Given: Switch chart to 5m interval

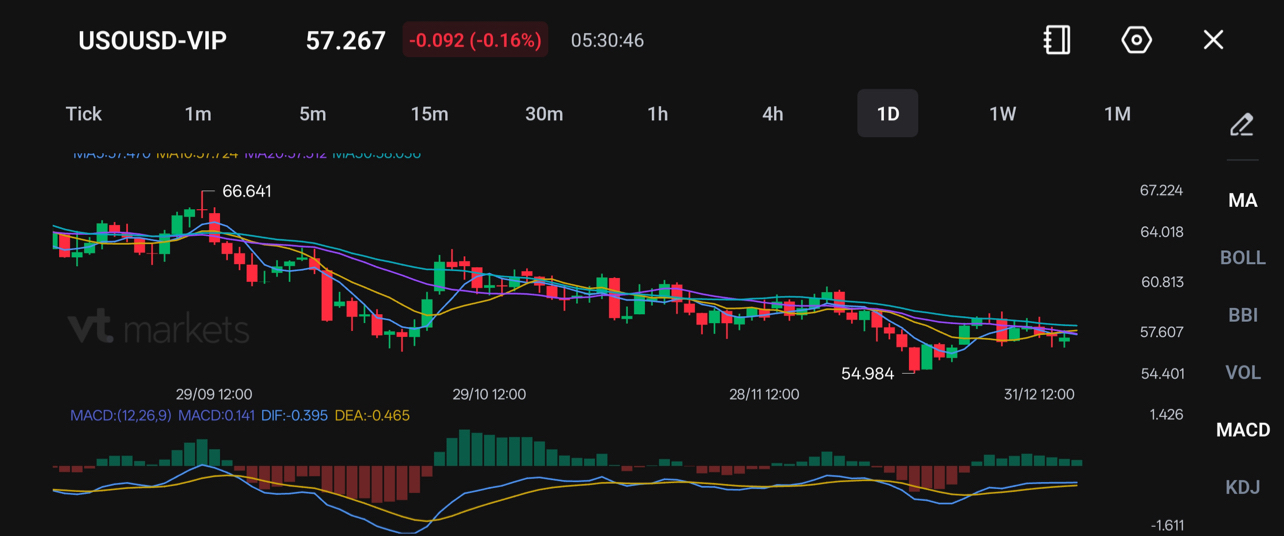Looking at the screenshot, I should (313, 114).
